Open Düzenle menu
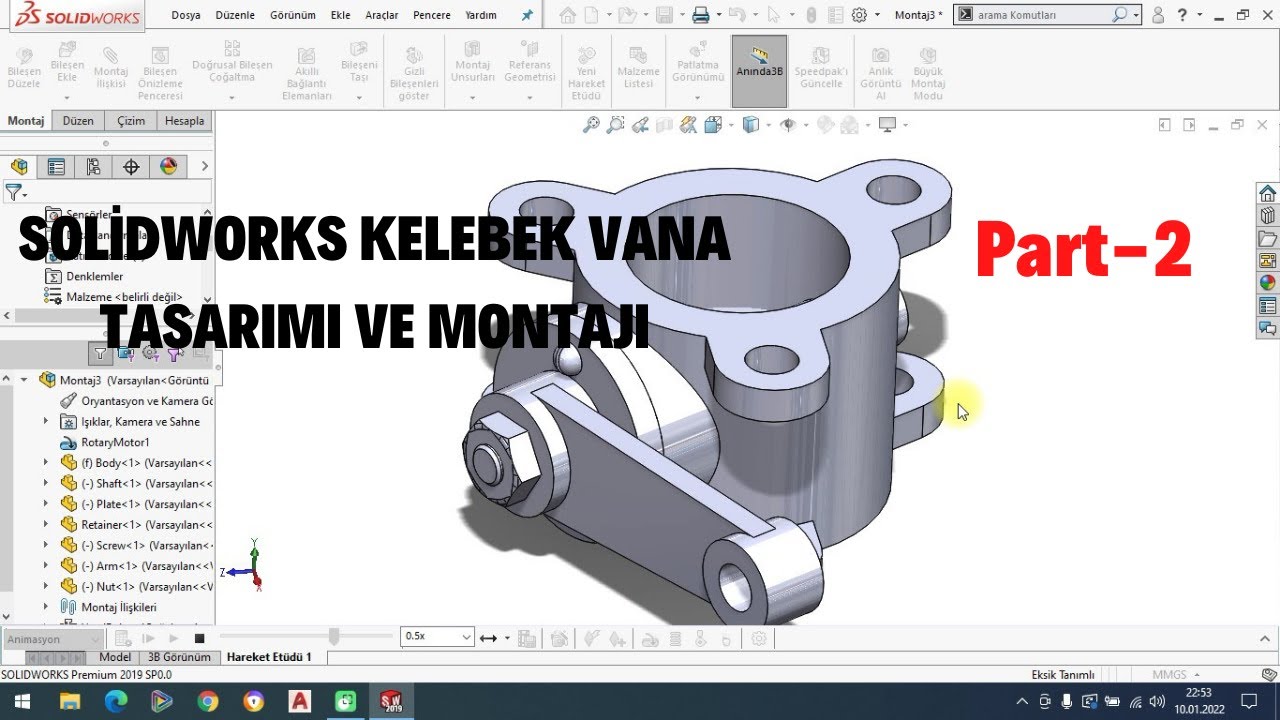1280x720 pixels. tap(235, 15)
